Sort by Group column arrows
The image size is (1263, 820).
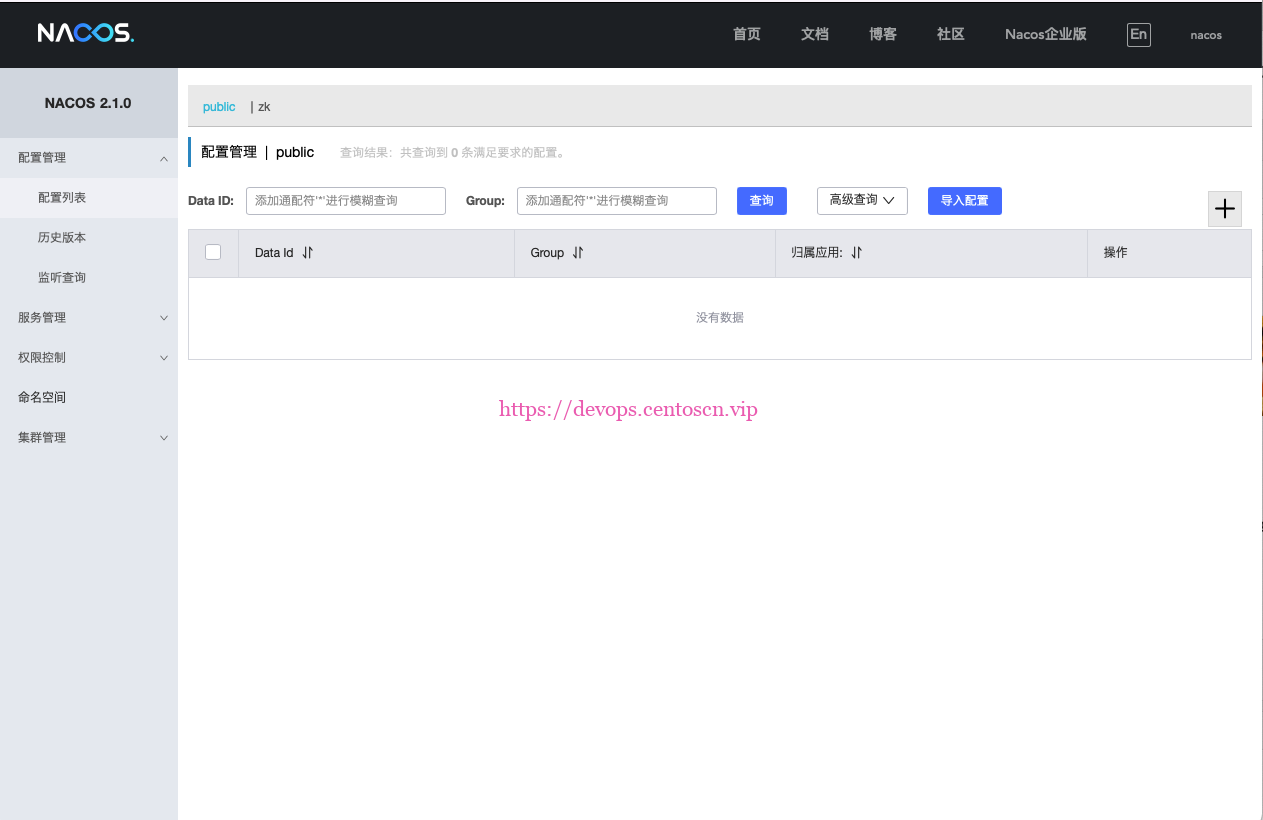(x=578, y=253)
